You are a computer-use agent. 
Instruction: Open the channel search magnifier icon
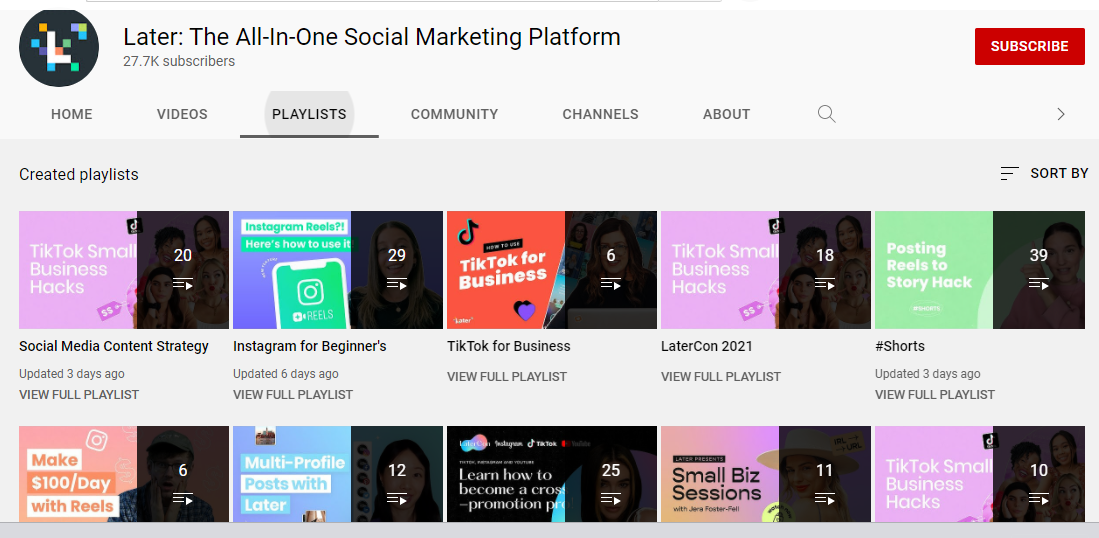coord(826,114)
